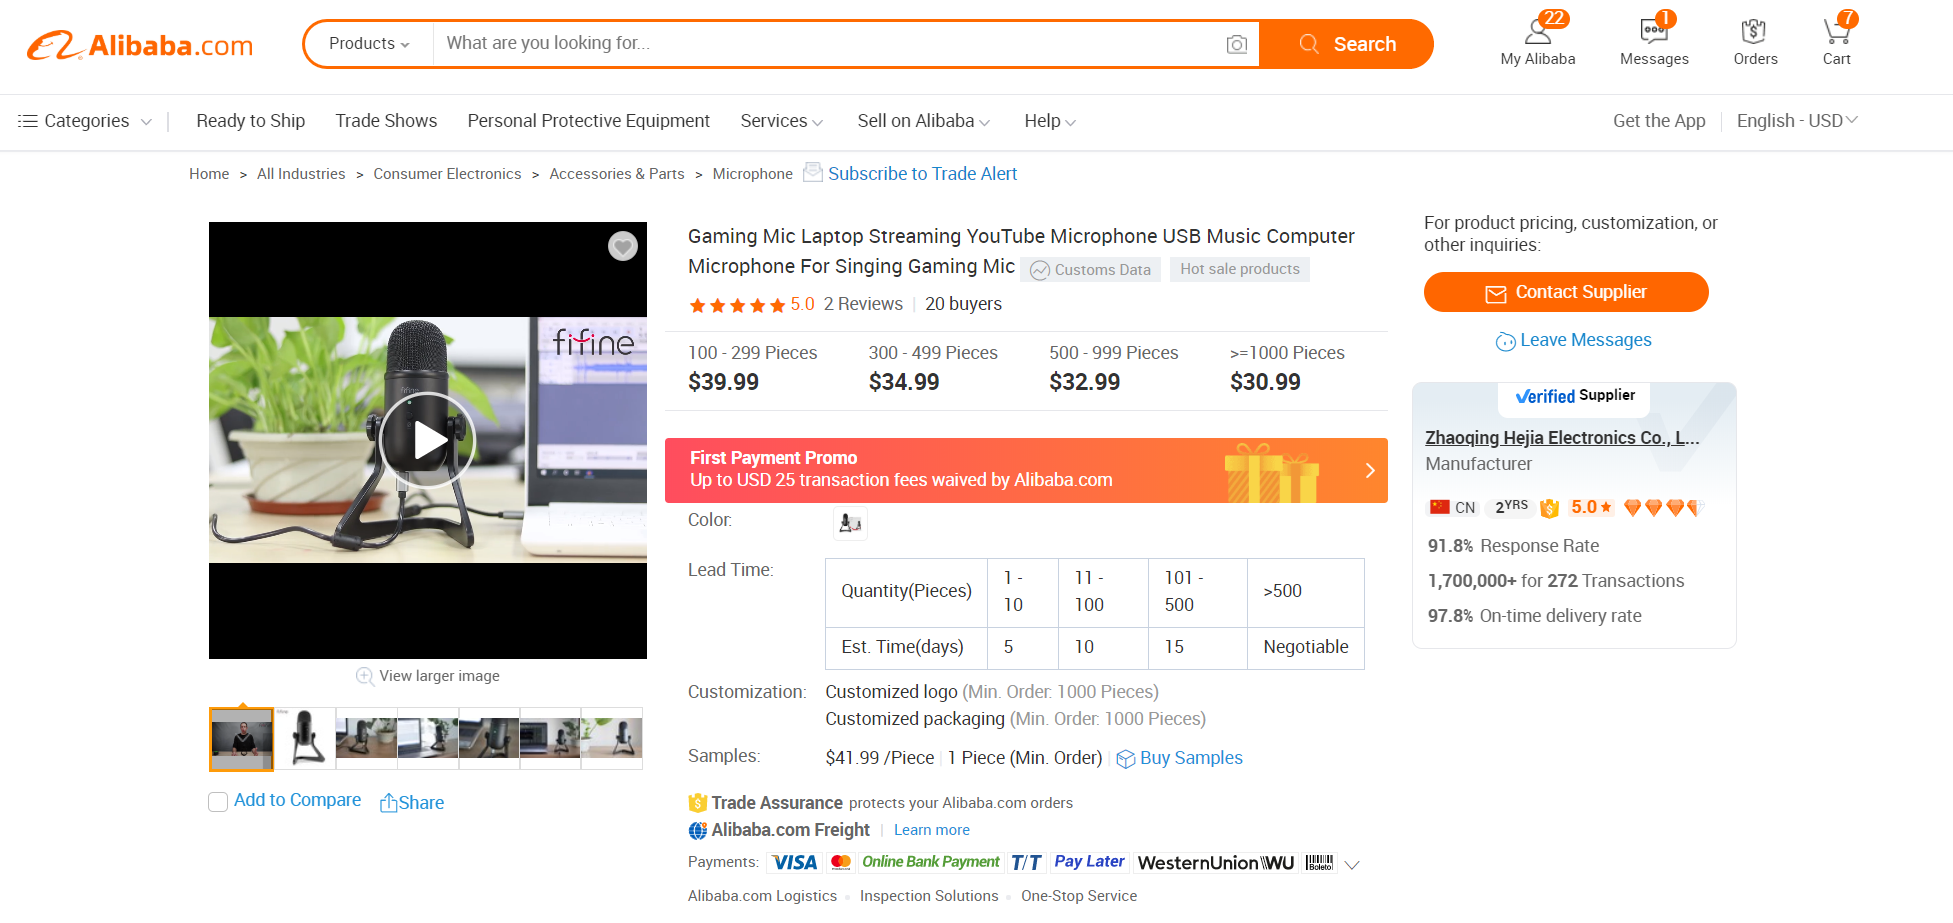Open the English - USD language selector
The height and width of the screenshot is (923, 1953).
point(1797,121)
